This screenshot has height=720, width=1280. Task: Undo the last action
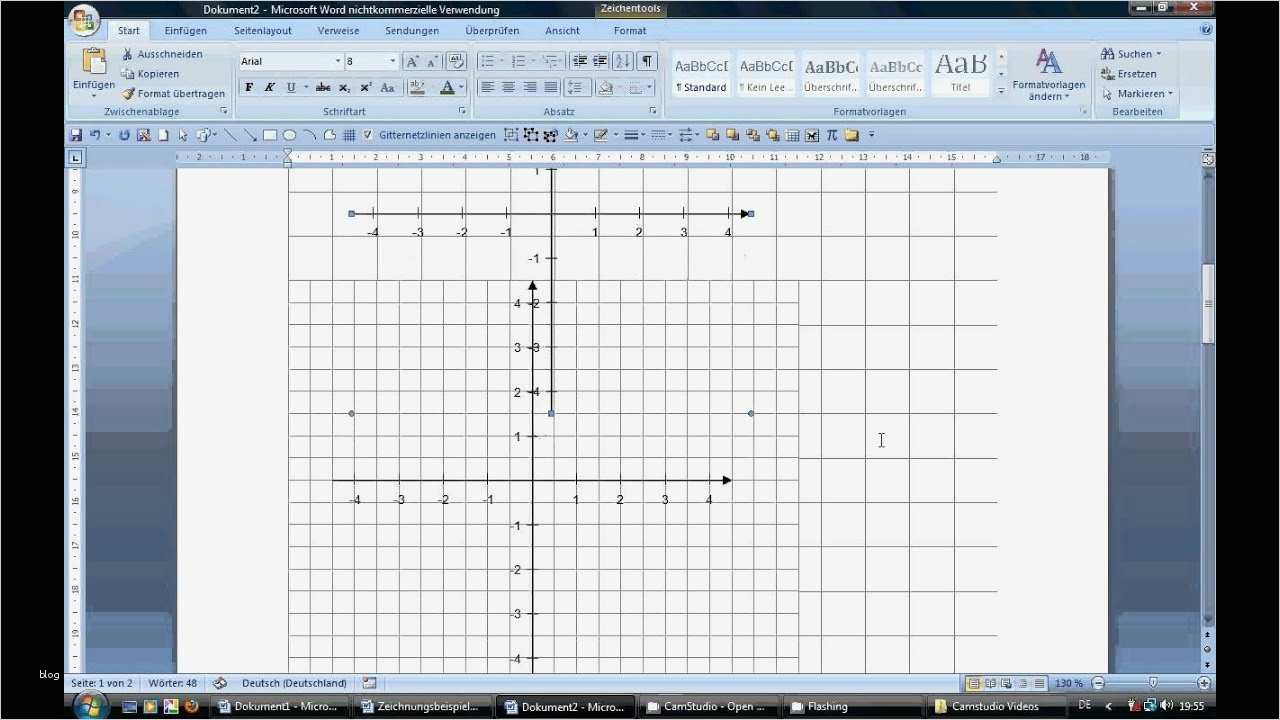click(95, 135)
